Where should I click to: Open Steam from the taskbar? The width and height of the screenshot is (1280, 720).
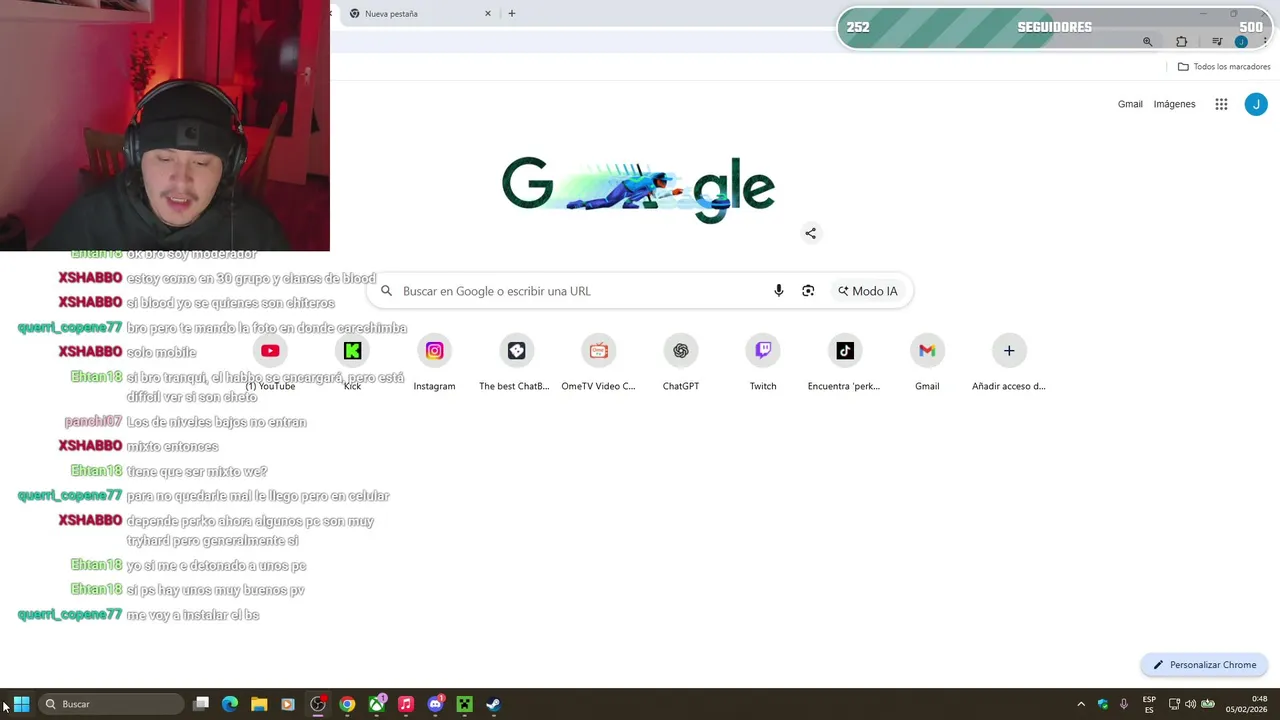click(x=493, y=704)
